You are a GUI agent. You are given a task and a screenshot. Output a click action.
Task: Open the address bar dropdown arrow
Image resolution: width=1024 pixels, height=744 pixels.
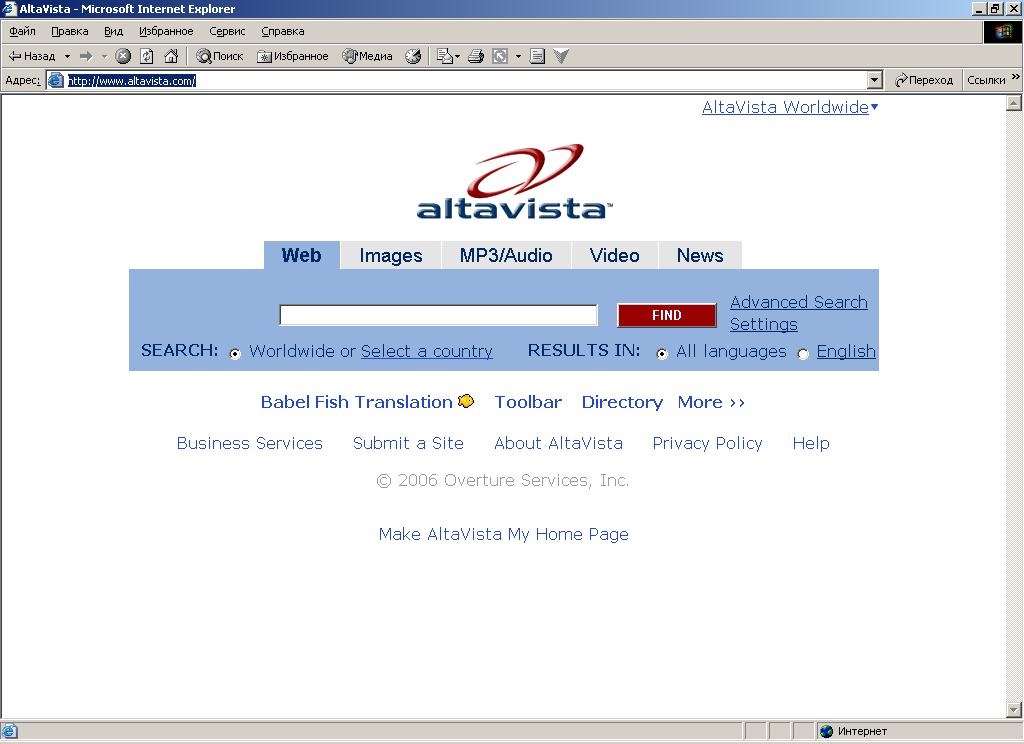[875, 80]
